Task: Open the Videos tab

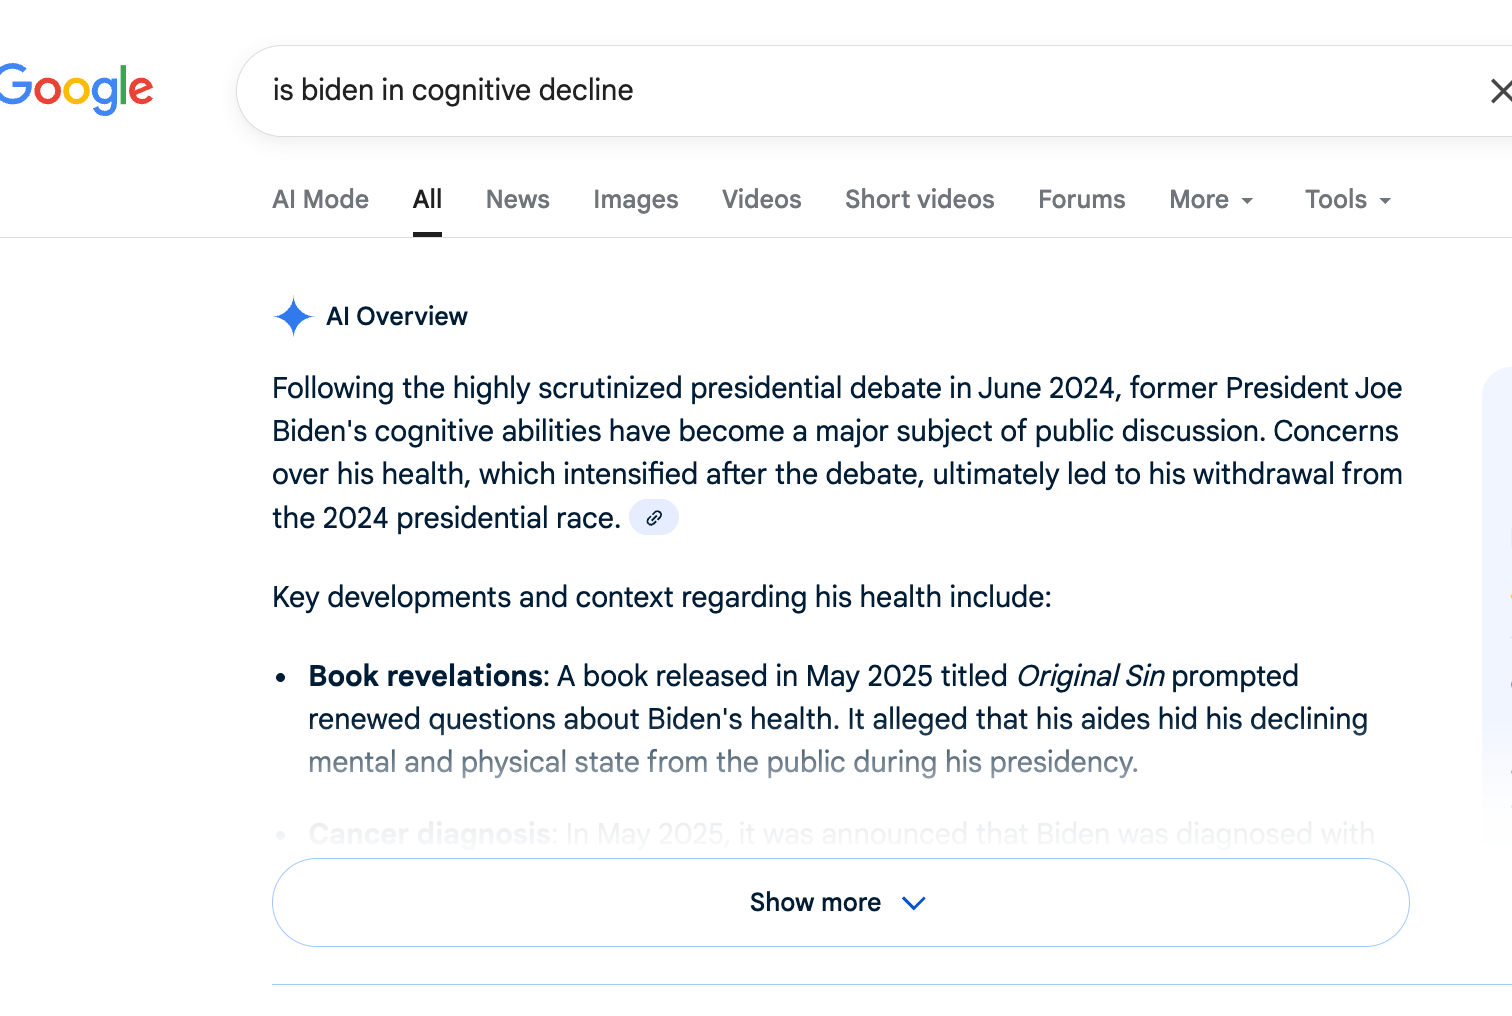Action: tap(761, 200)
